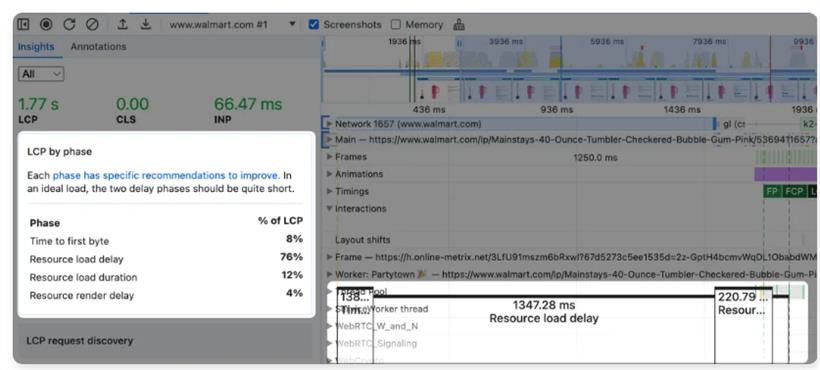Expand the Frames track
Screen dimensions: 820x370
point(329,157)
